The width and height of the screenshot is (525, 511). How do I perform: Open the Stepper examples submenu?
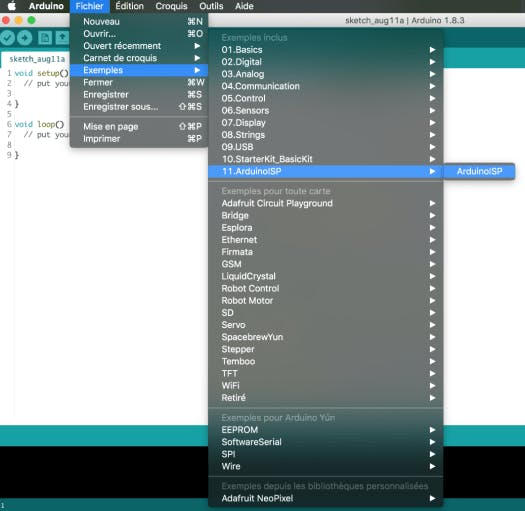[x=325, y=349]
